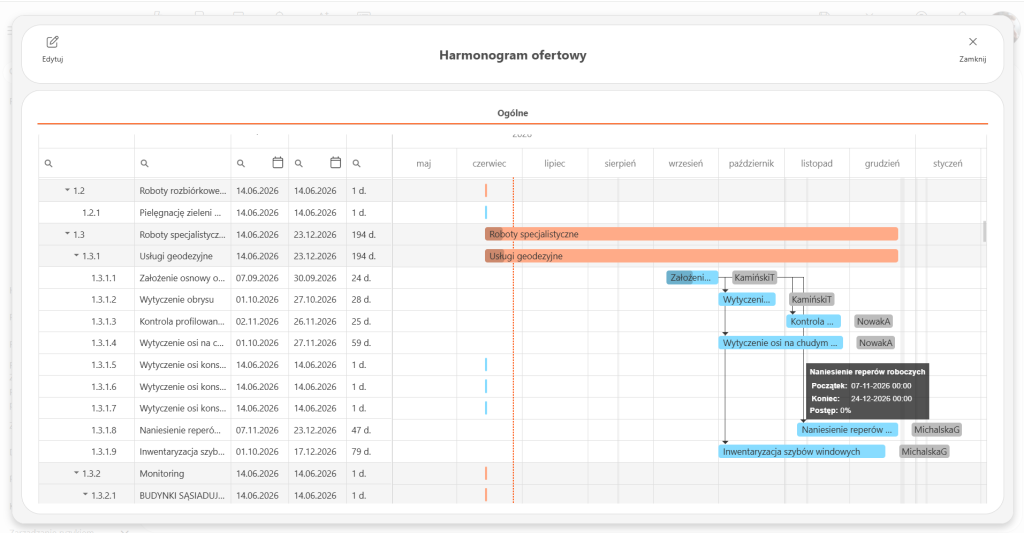Open calendar picker in end date filter
This screenshot has height=533, width=1024.
(x=335, y=163)
